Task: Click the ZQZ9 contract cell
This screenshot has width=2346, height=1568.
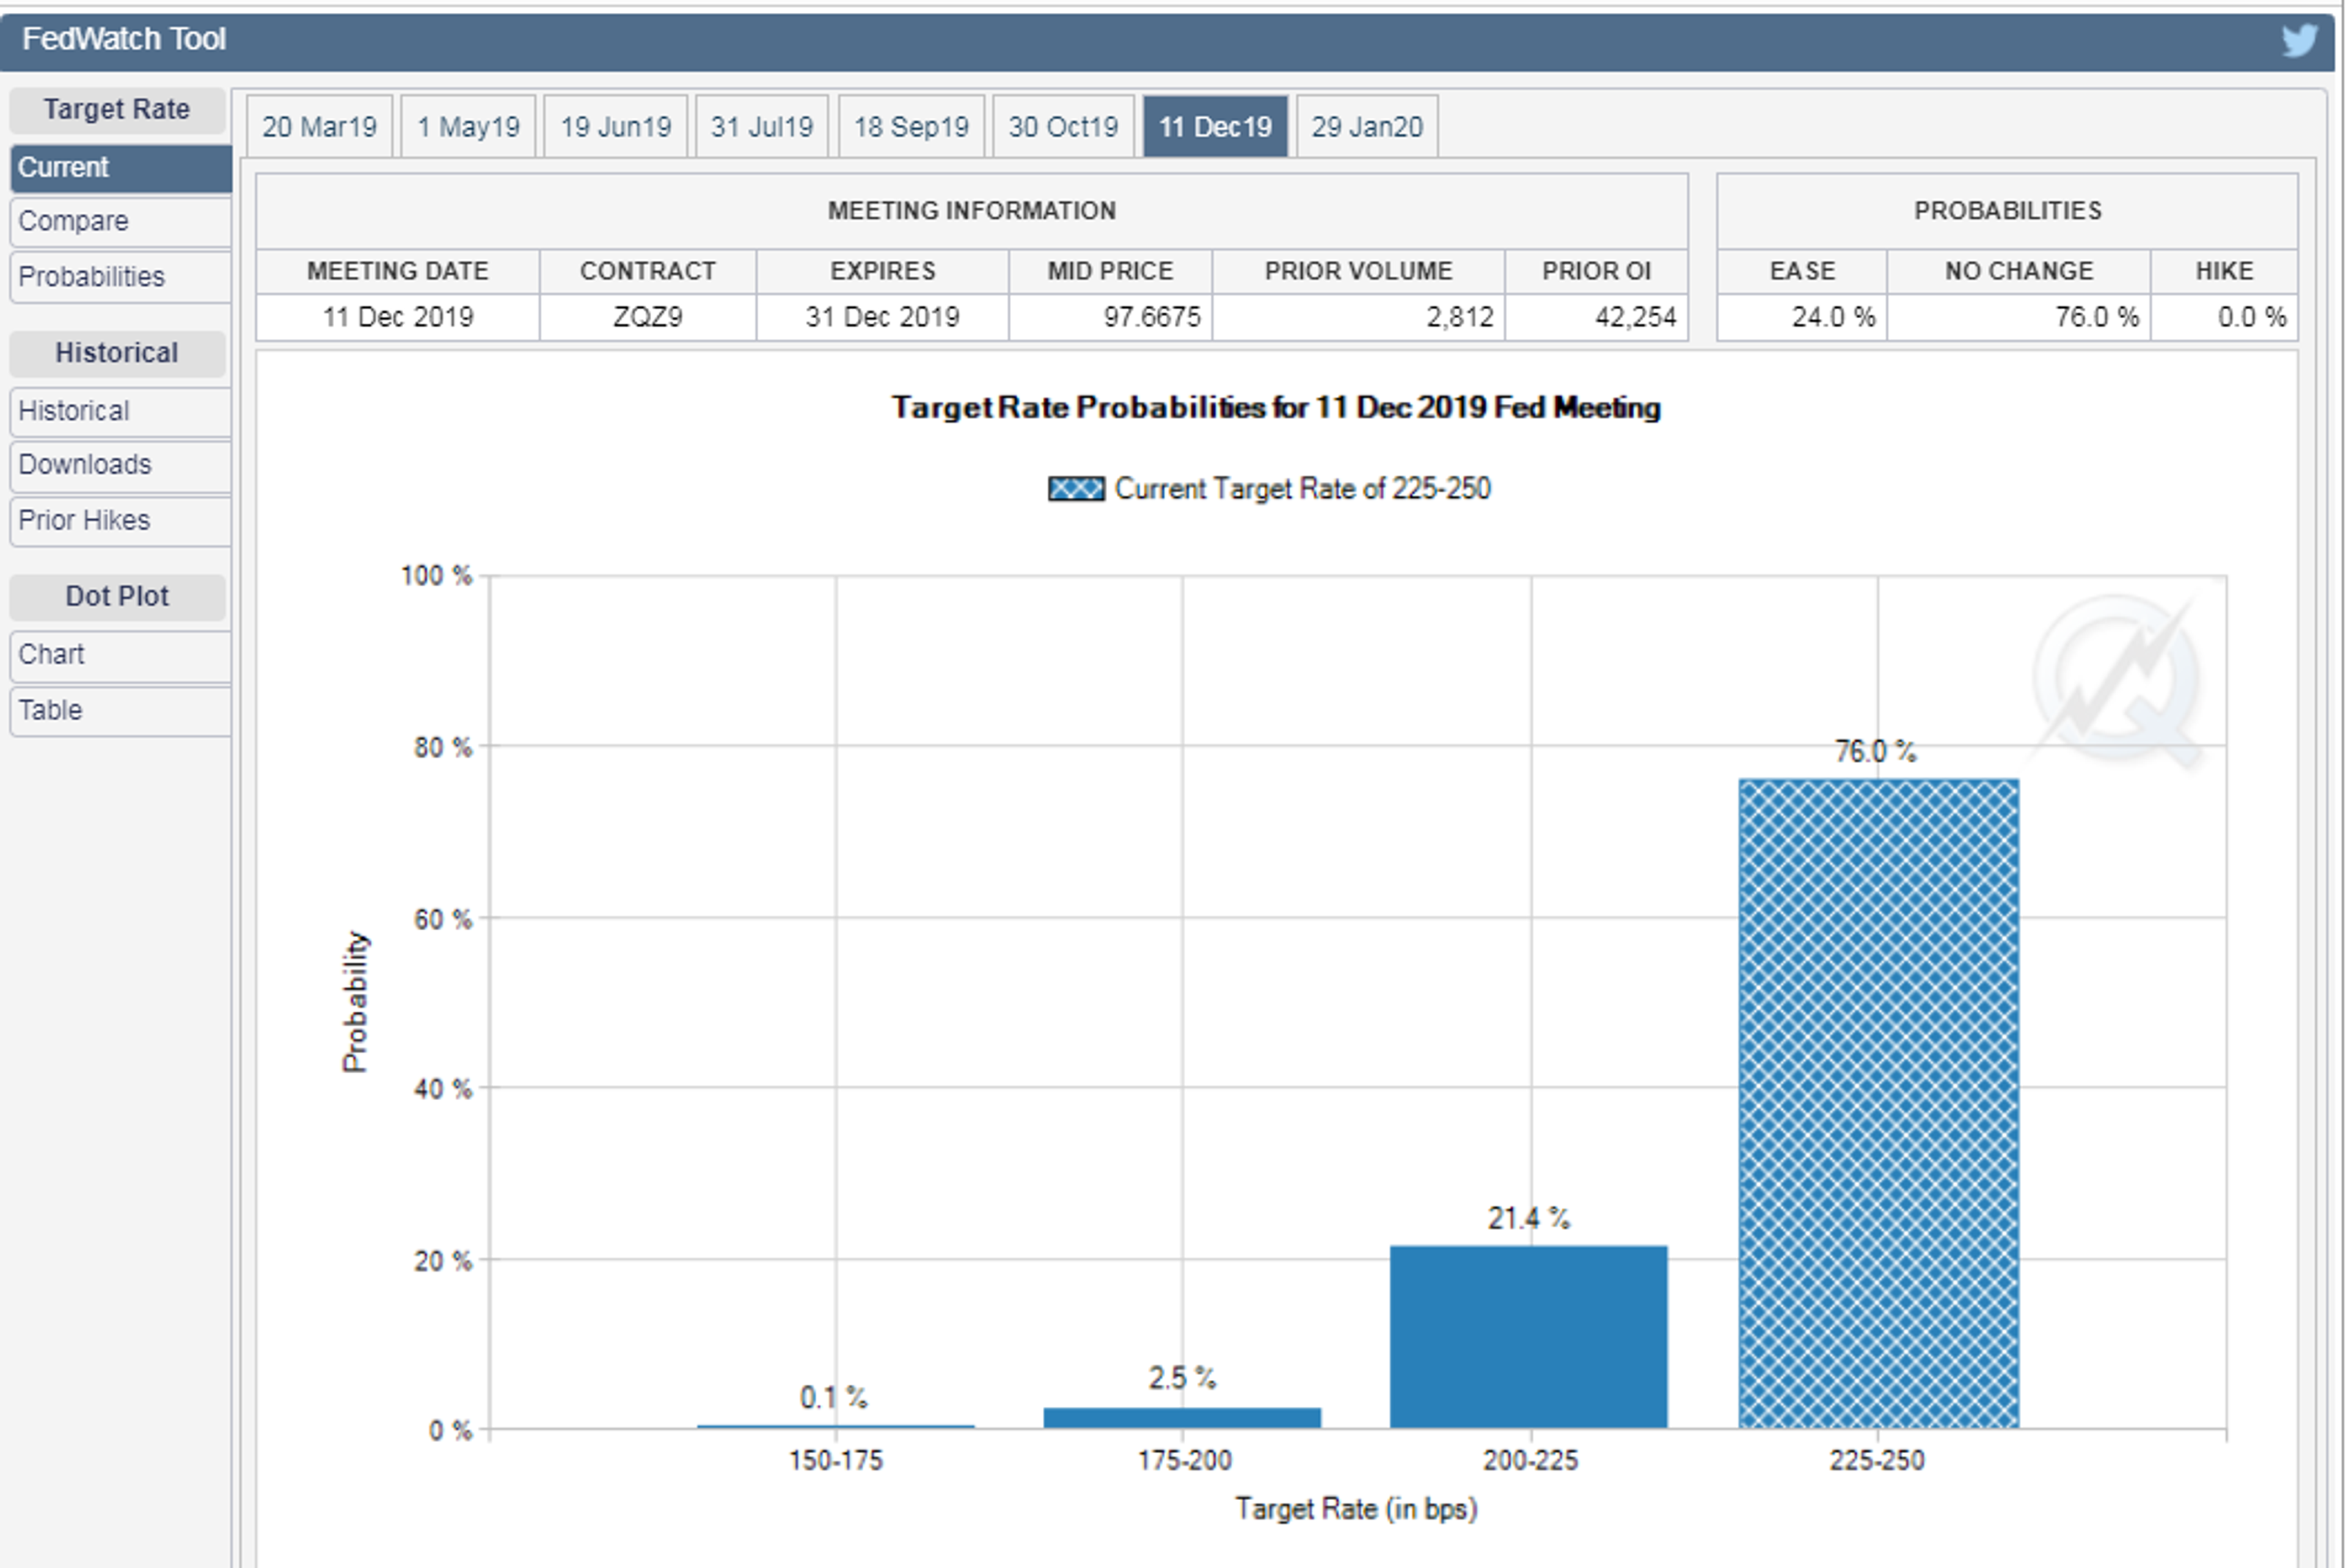Action: pos(648,318)
